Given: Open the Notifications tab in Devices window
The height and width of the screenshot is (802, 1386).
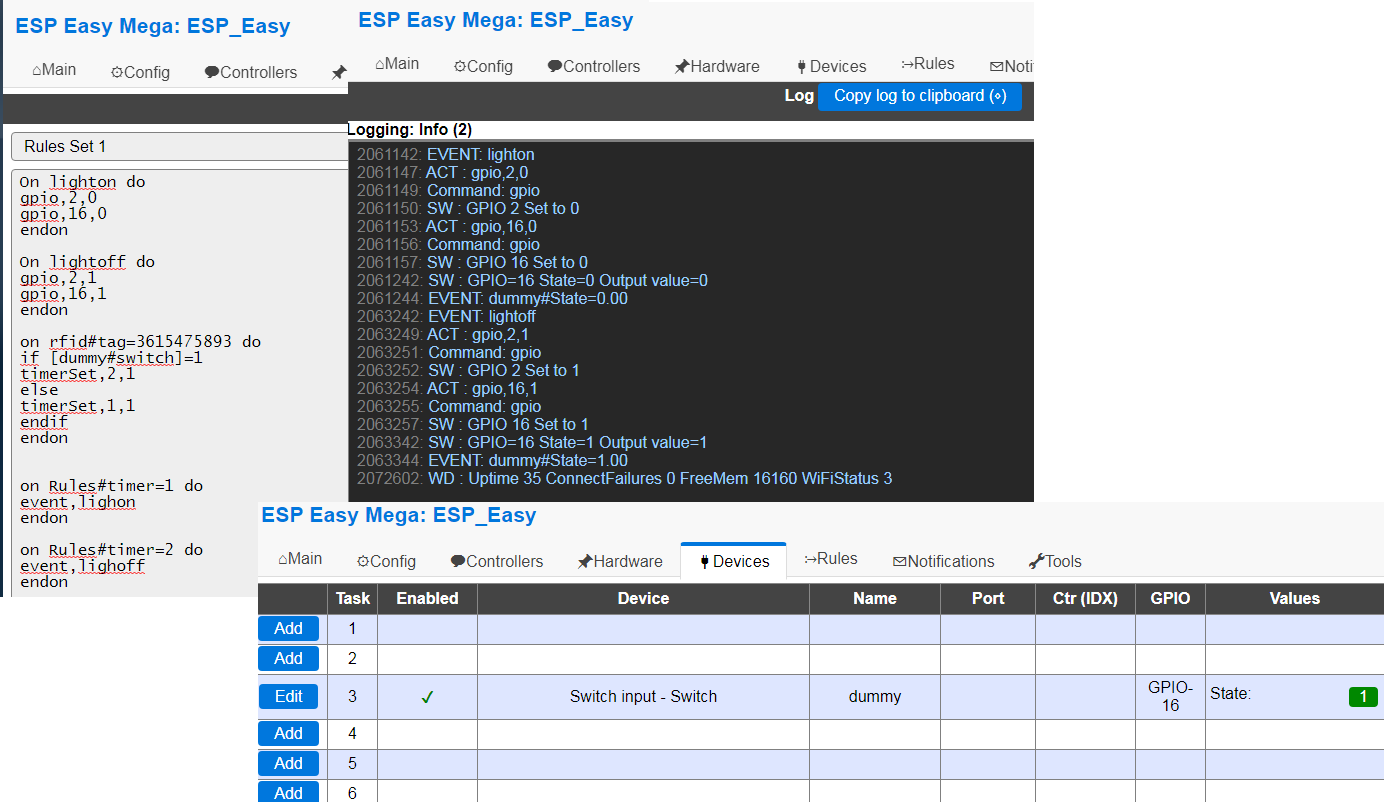Looking at the screenshot, I should (944, 561).
